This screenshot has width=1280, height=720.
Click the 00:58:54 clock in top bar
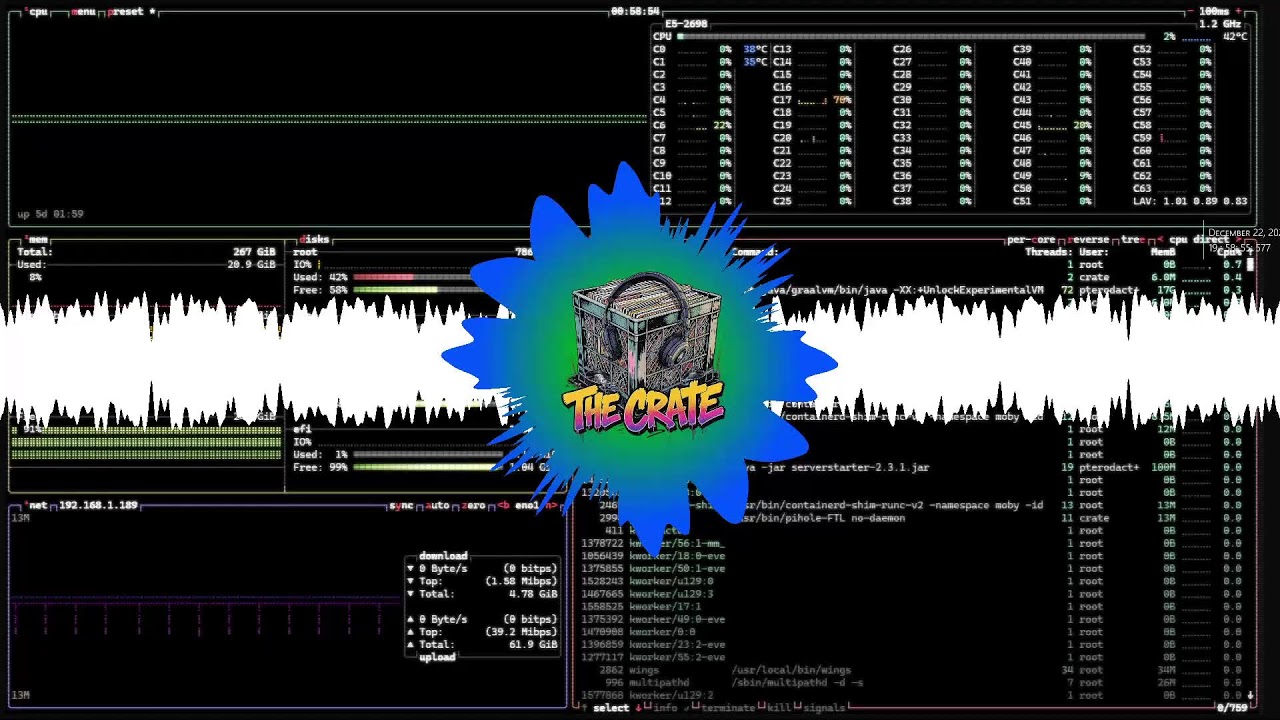pos(635,12)
